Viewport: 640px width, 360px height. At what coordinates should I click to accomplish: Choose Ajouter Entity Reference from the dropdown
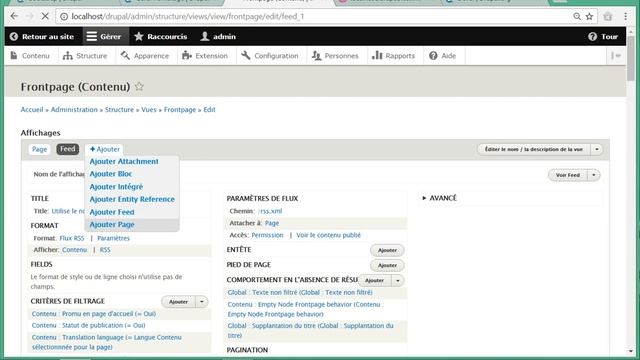[x=132, y=199]
